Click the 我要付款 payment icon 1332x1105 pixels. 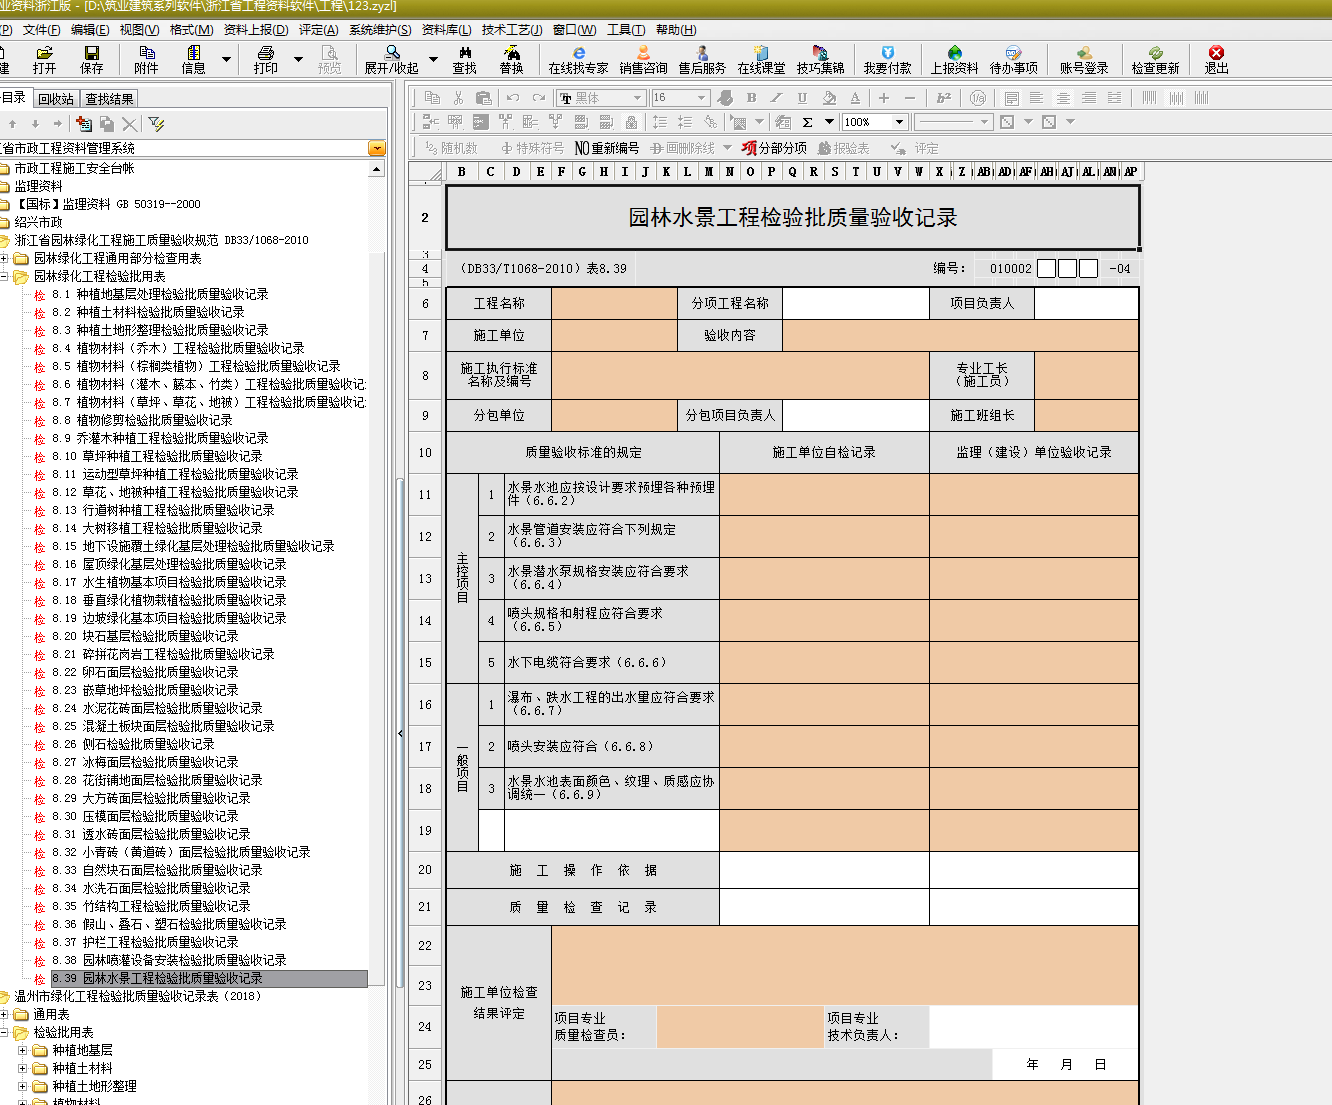(x=887, y=60)
